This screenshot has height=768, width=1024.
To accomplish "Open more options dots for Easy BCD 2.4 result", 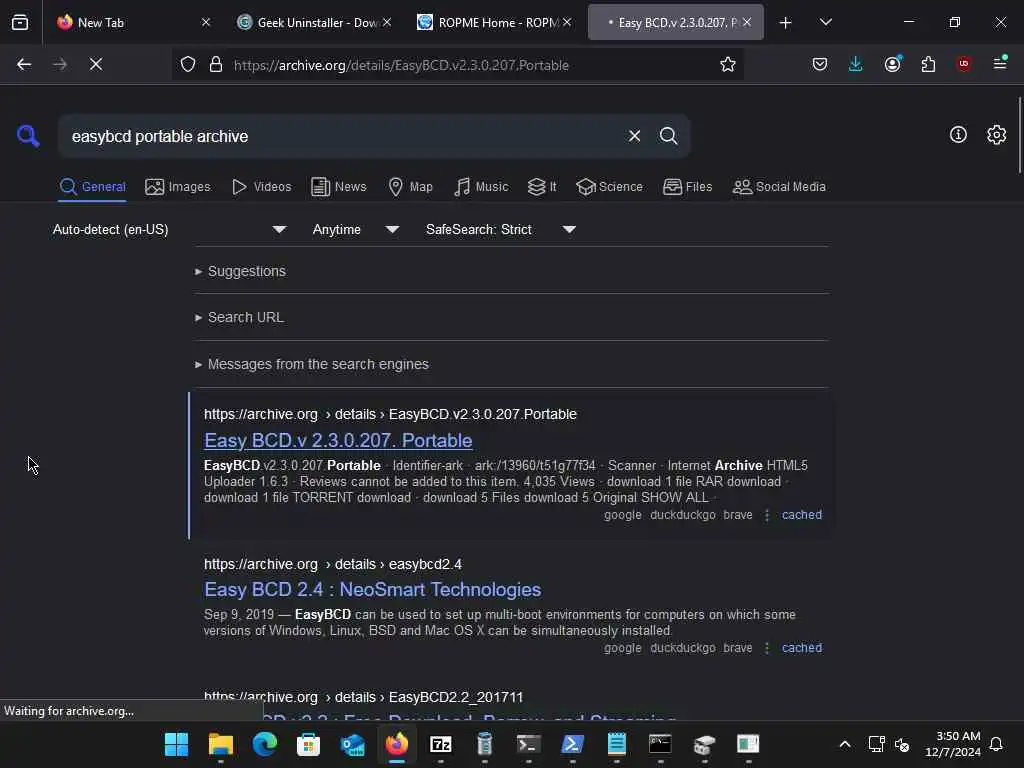I will click(767, 648).
